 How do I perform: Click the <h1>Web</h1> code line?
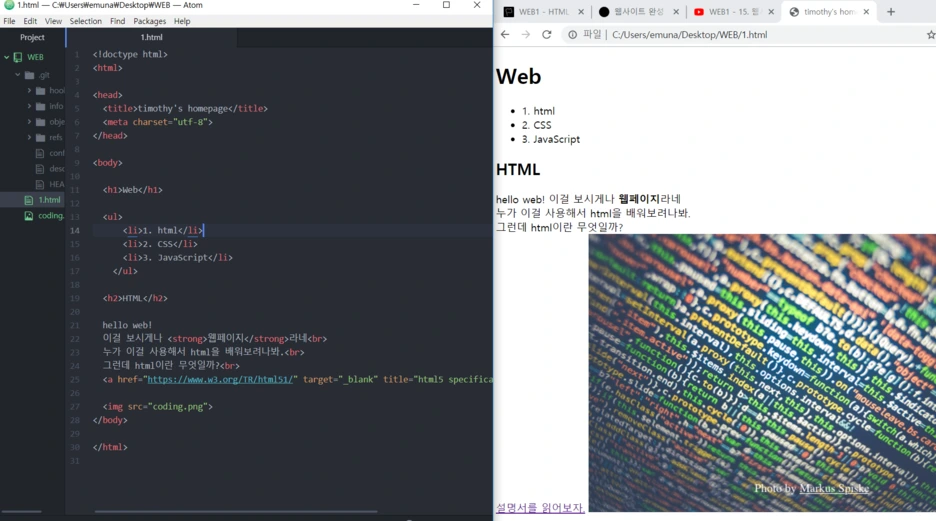point(133,190)
